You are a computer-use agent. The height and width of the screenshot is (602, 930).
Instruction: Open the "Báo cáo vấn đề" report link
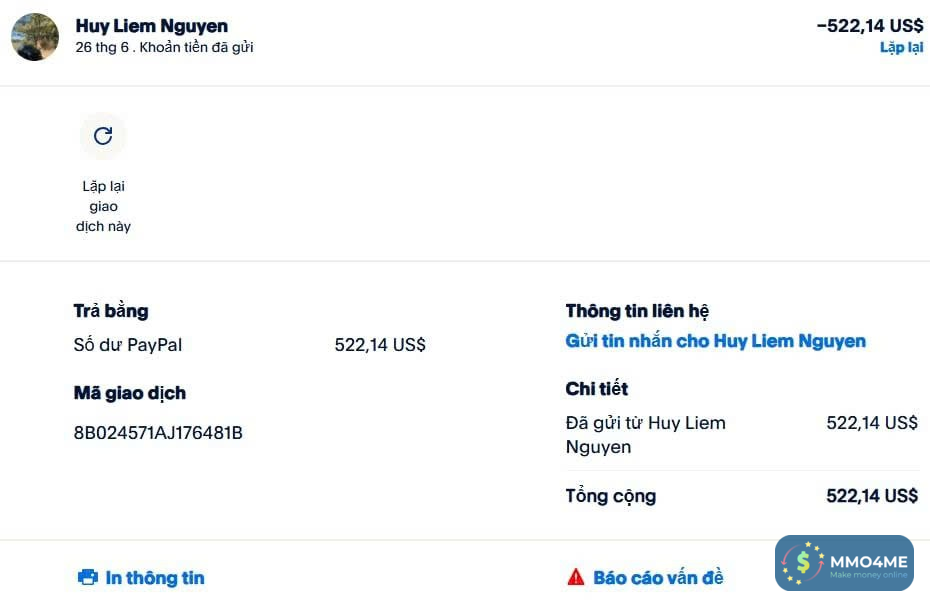658,577
